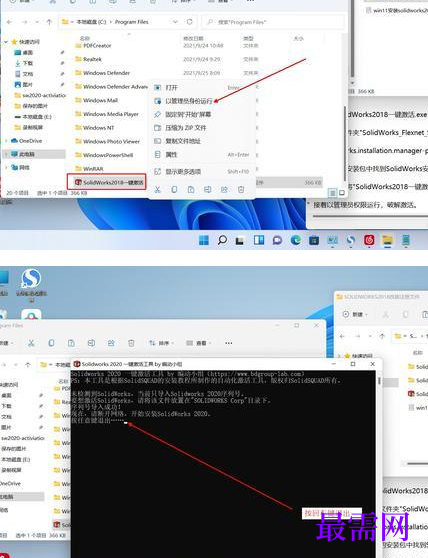Open the Widgets icon on the taskbar

(259, 240)
